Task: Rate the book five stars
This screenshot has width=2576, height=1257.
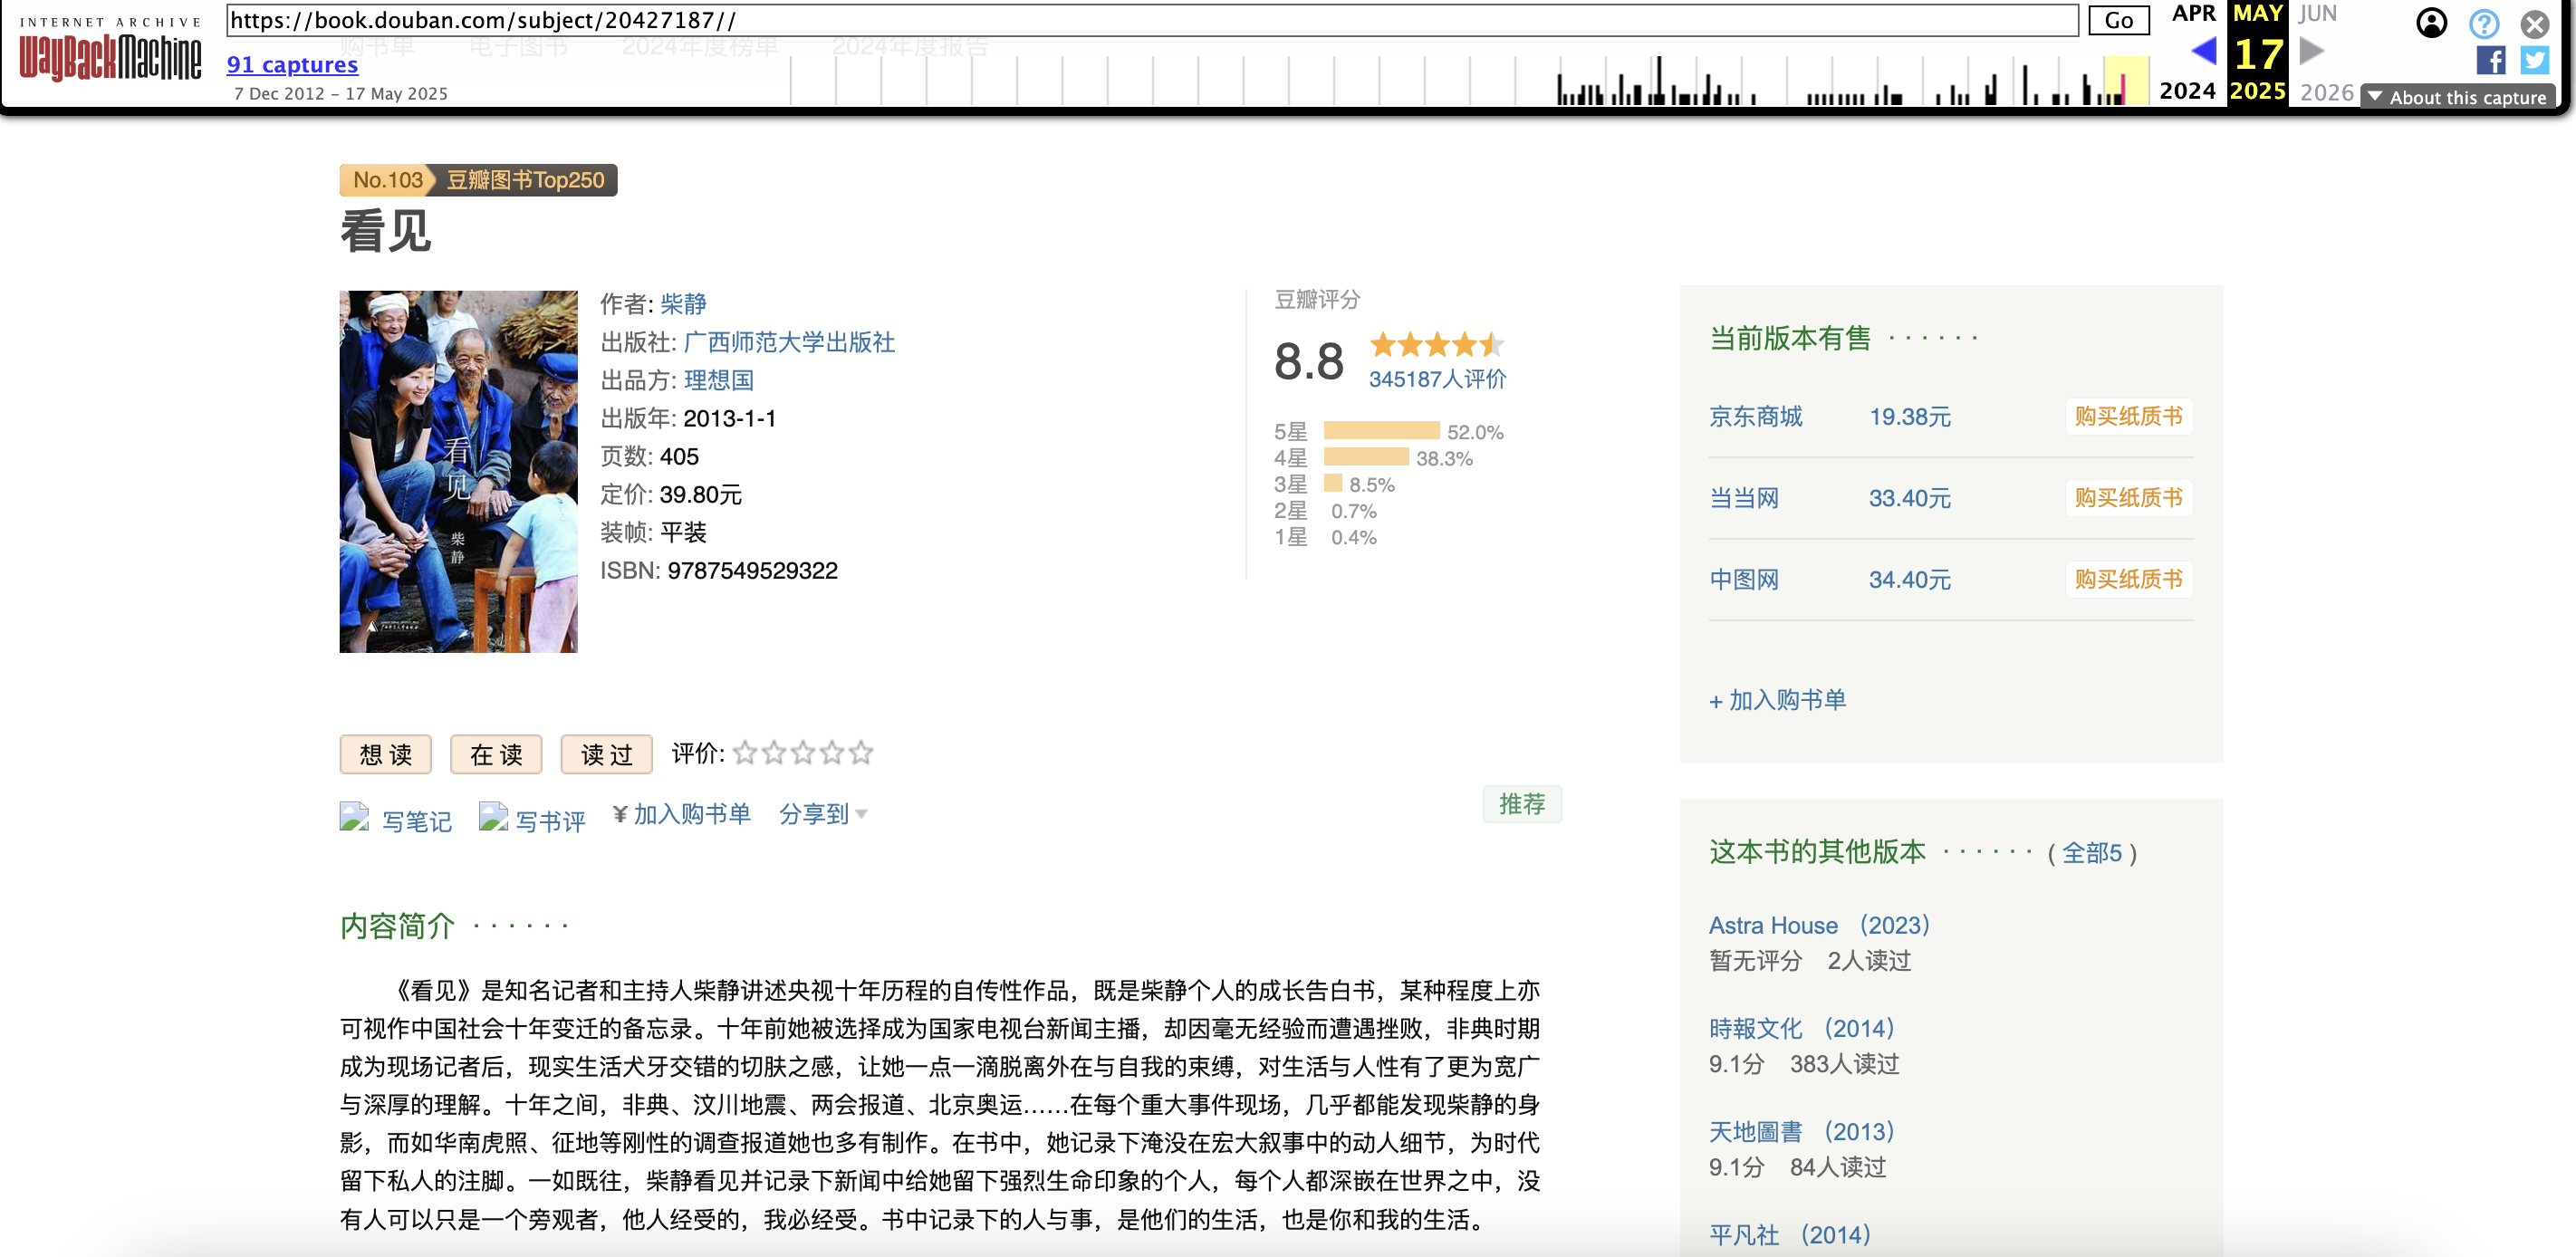Action: coord(862,753)
